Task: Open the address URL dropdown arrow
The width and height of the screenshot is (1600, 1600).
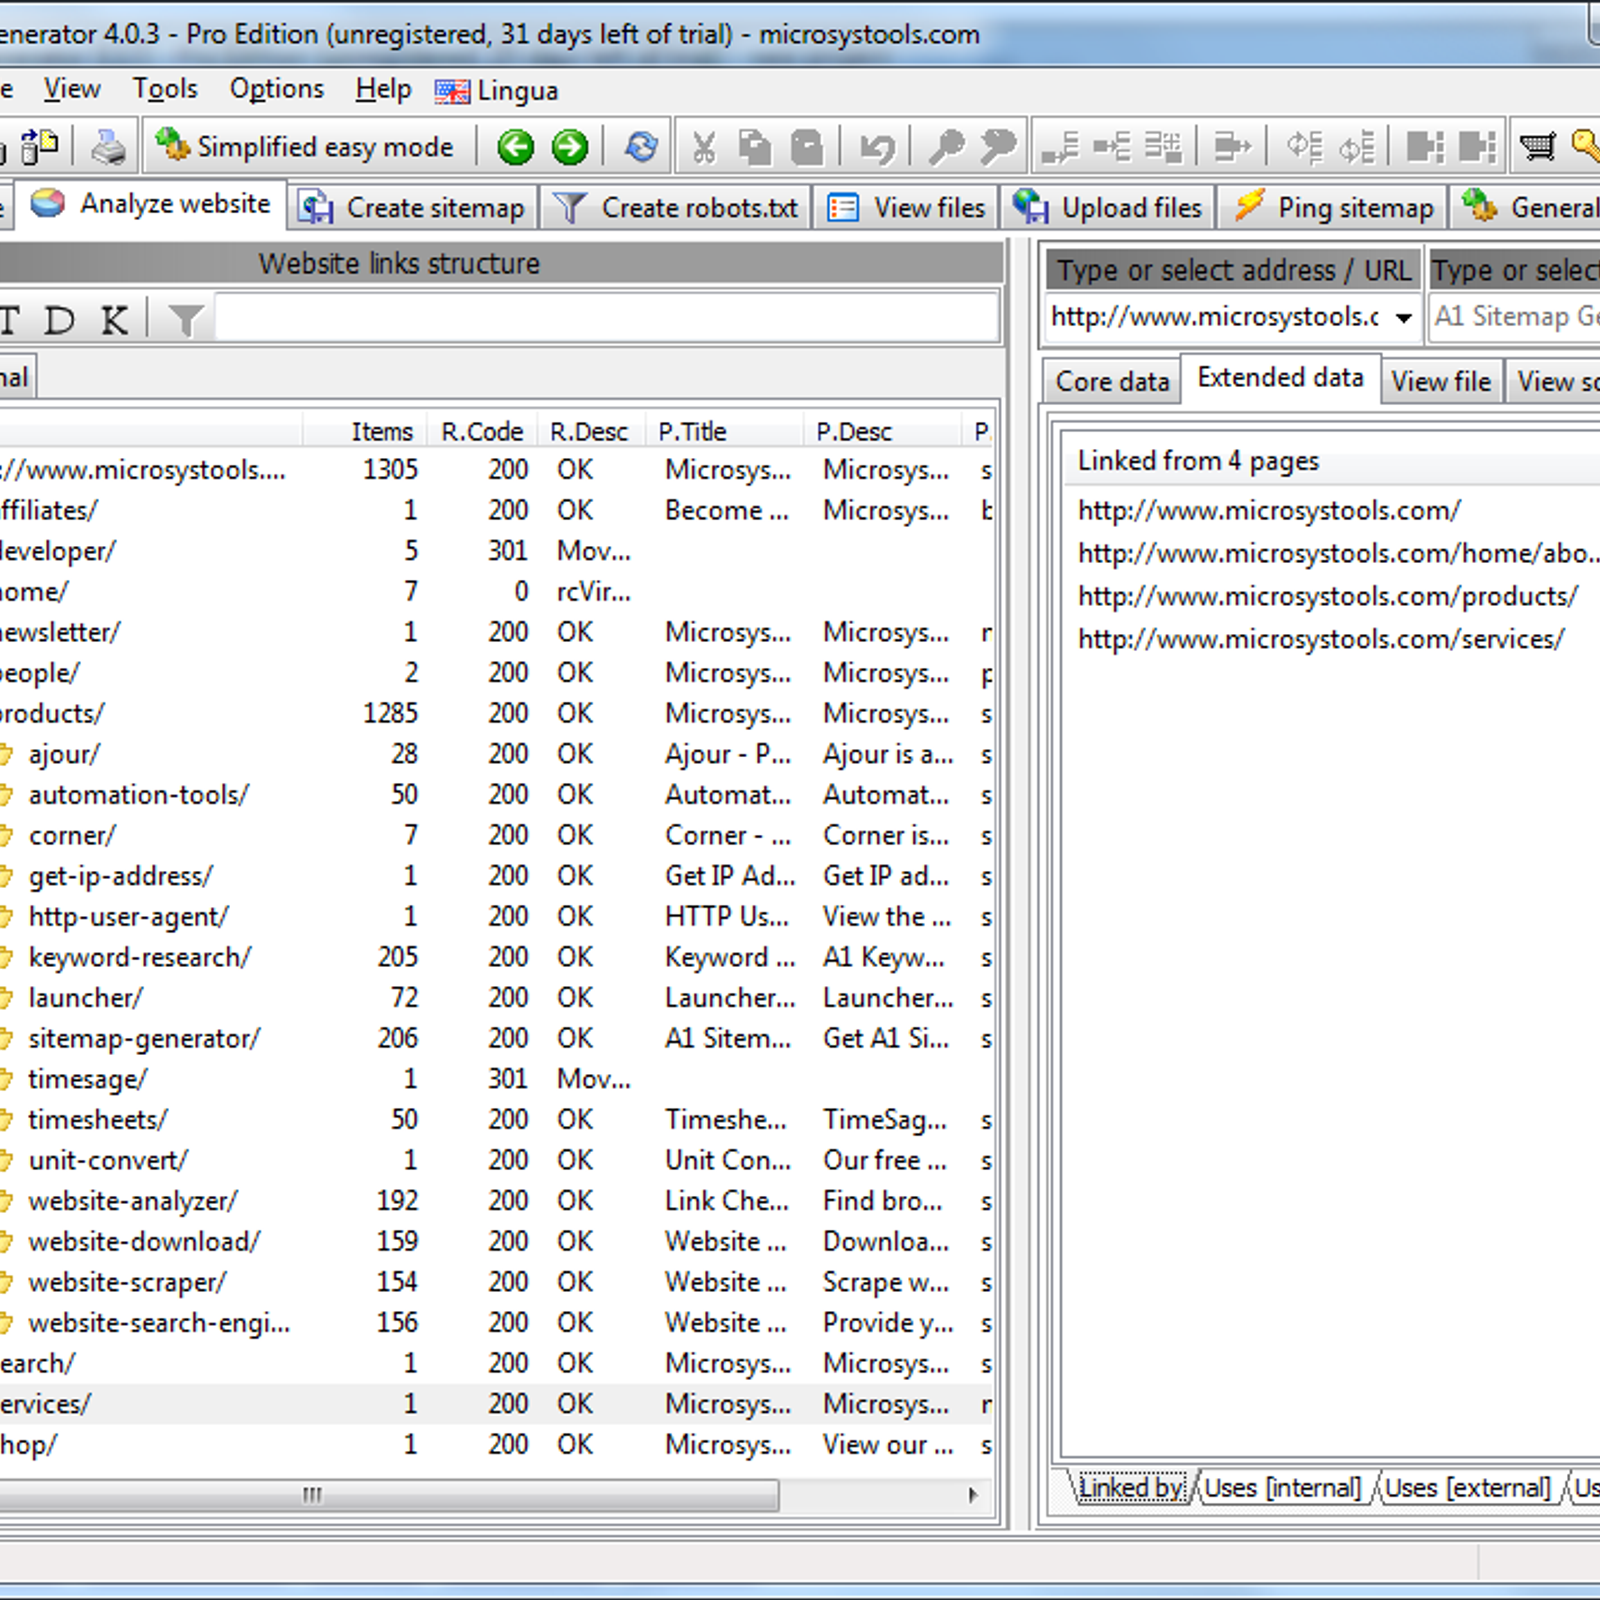Action: pos(1404,318)
